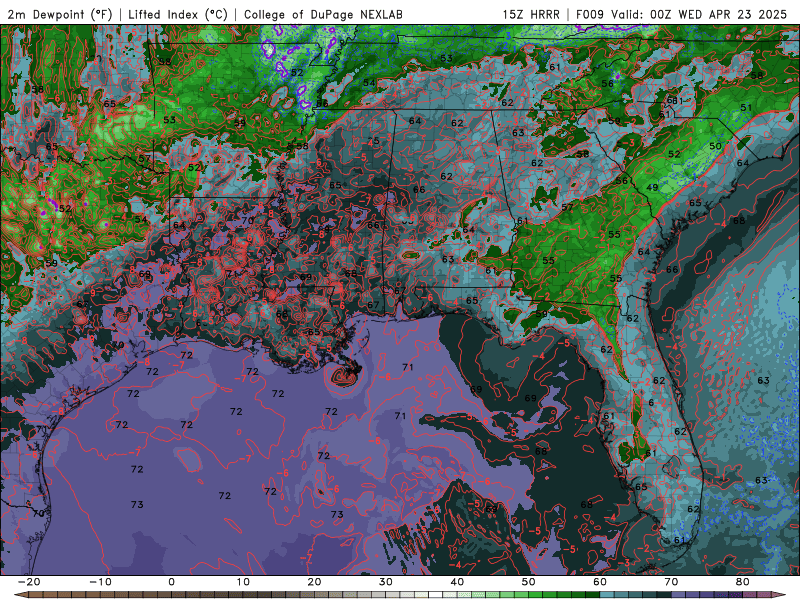Click the -10 tick label on color bar
The image size is (800, 600).
click(x=100, y=582)
